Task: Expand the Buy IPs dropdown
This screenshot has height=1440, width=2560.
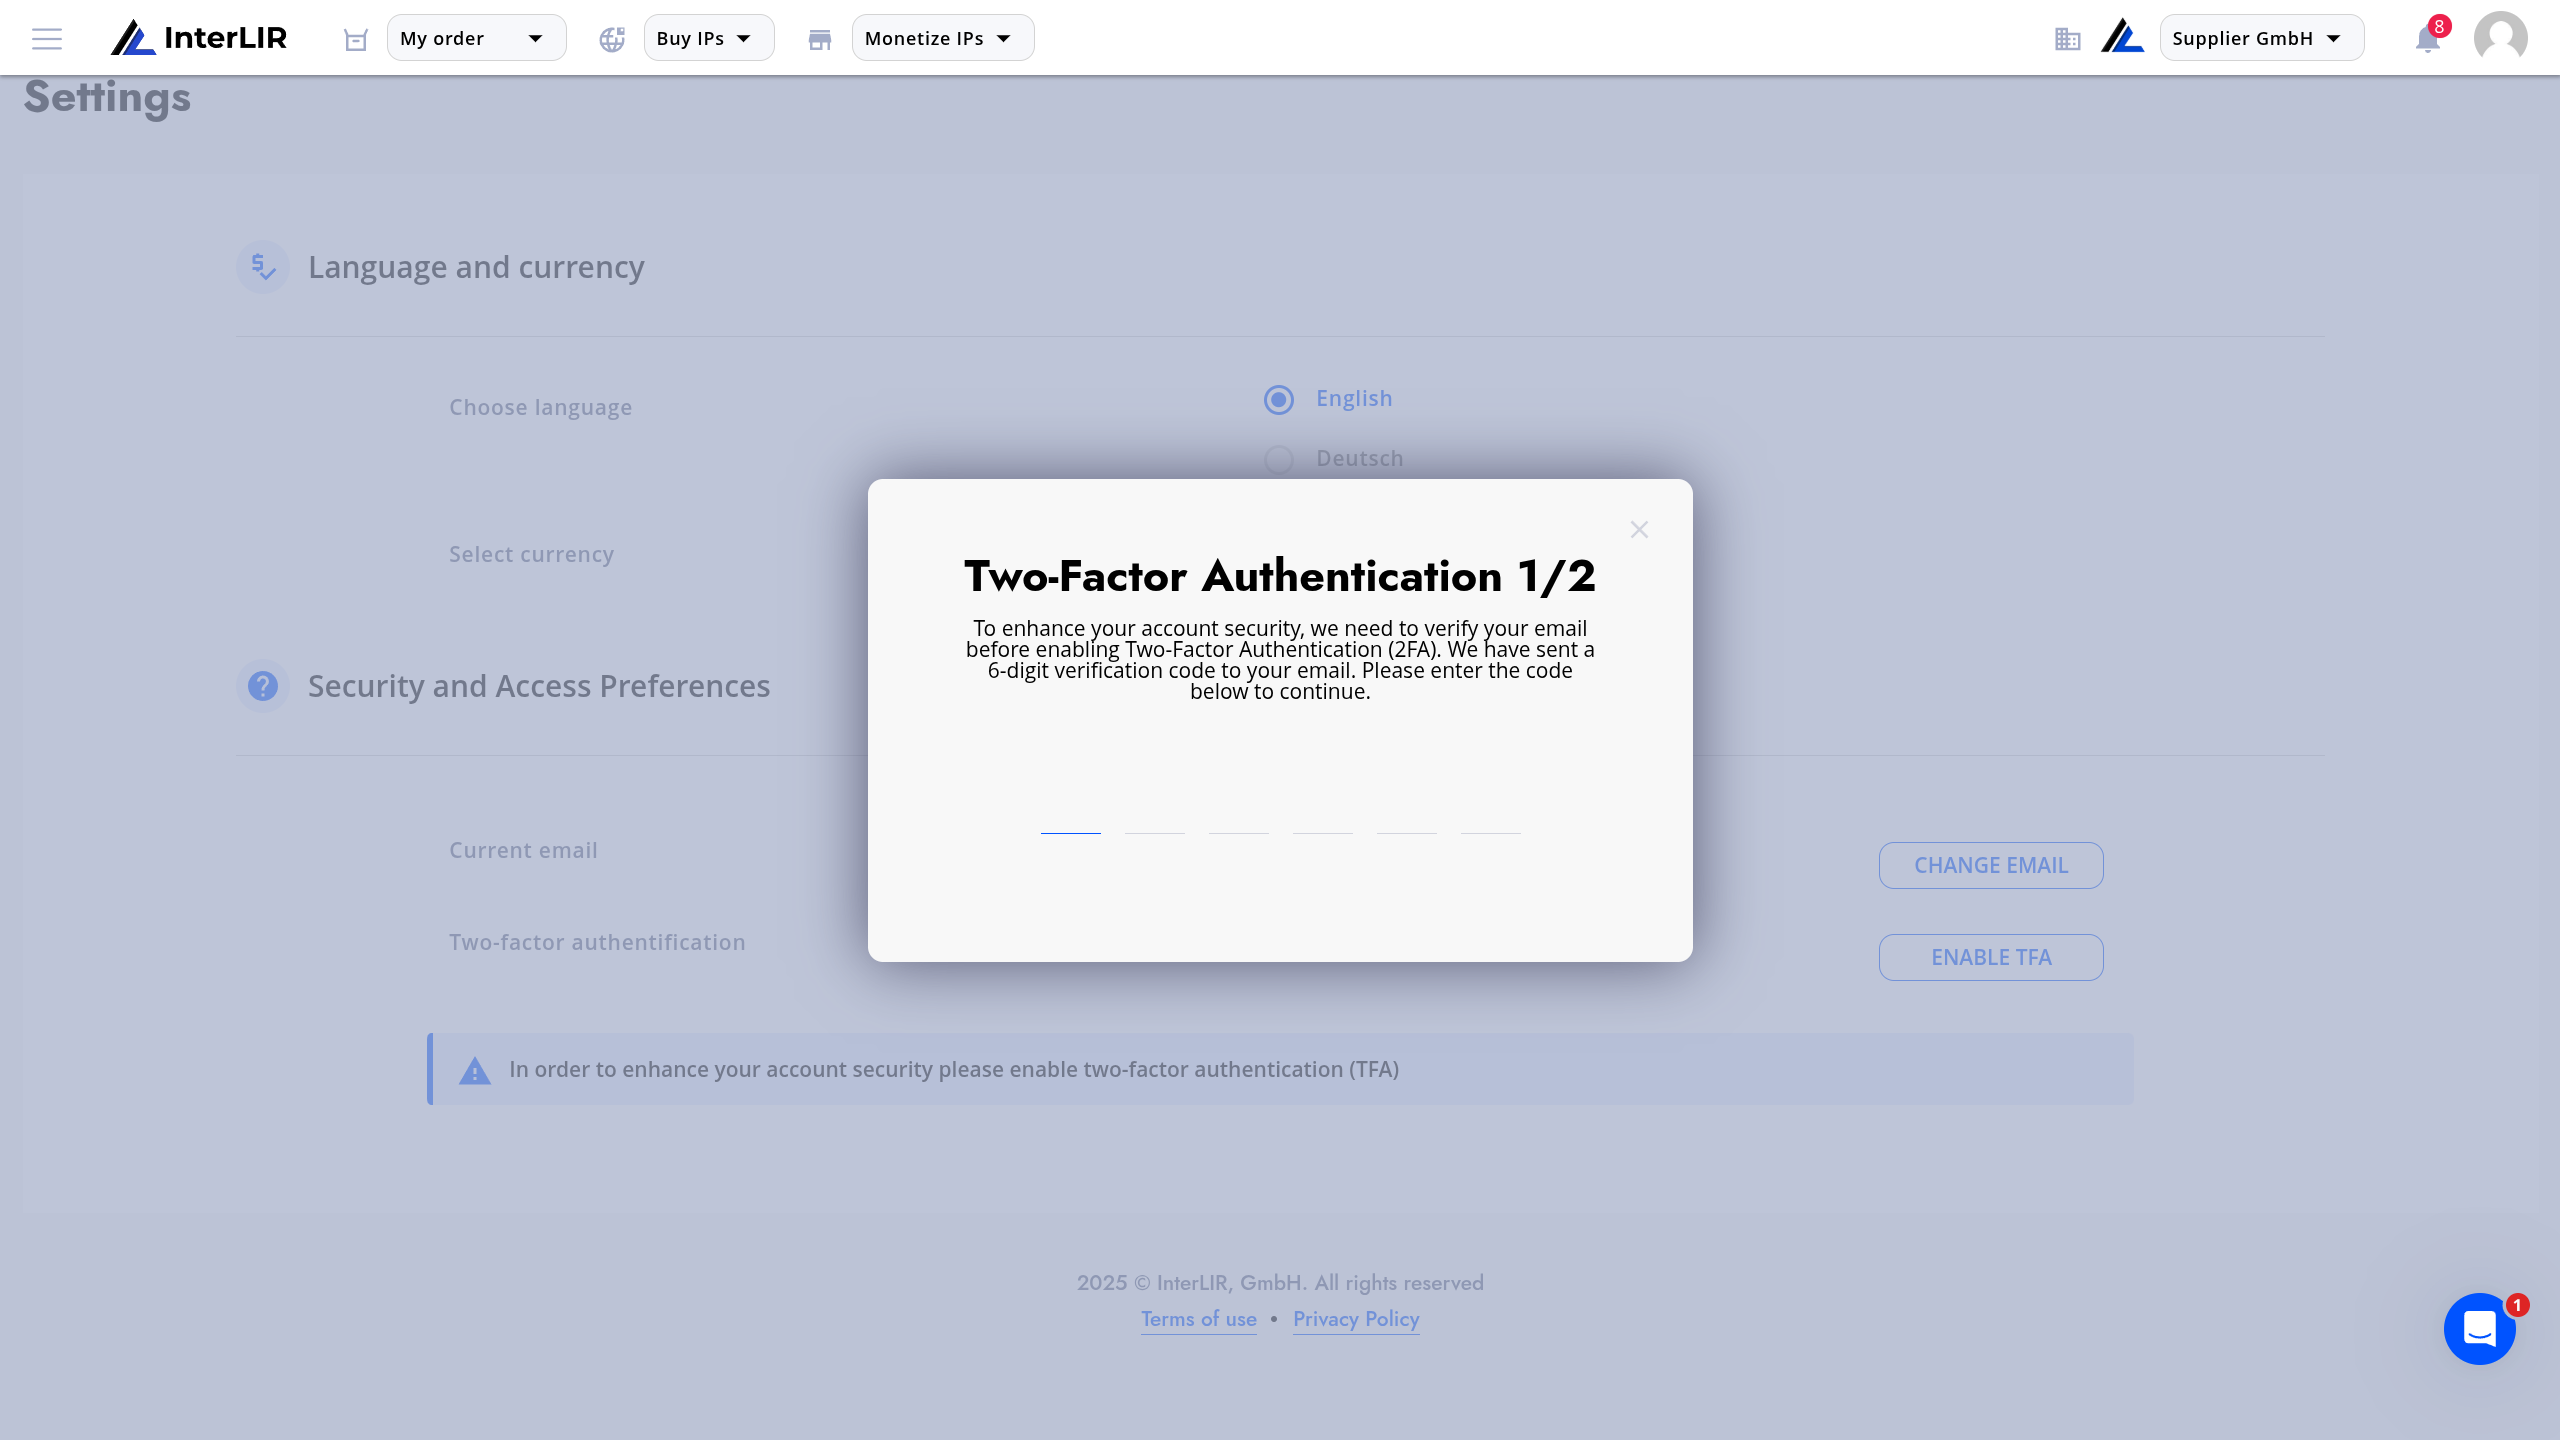Action: [x=708, y=38]
